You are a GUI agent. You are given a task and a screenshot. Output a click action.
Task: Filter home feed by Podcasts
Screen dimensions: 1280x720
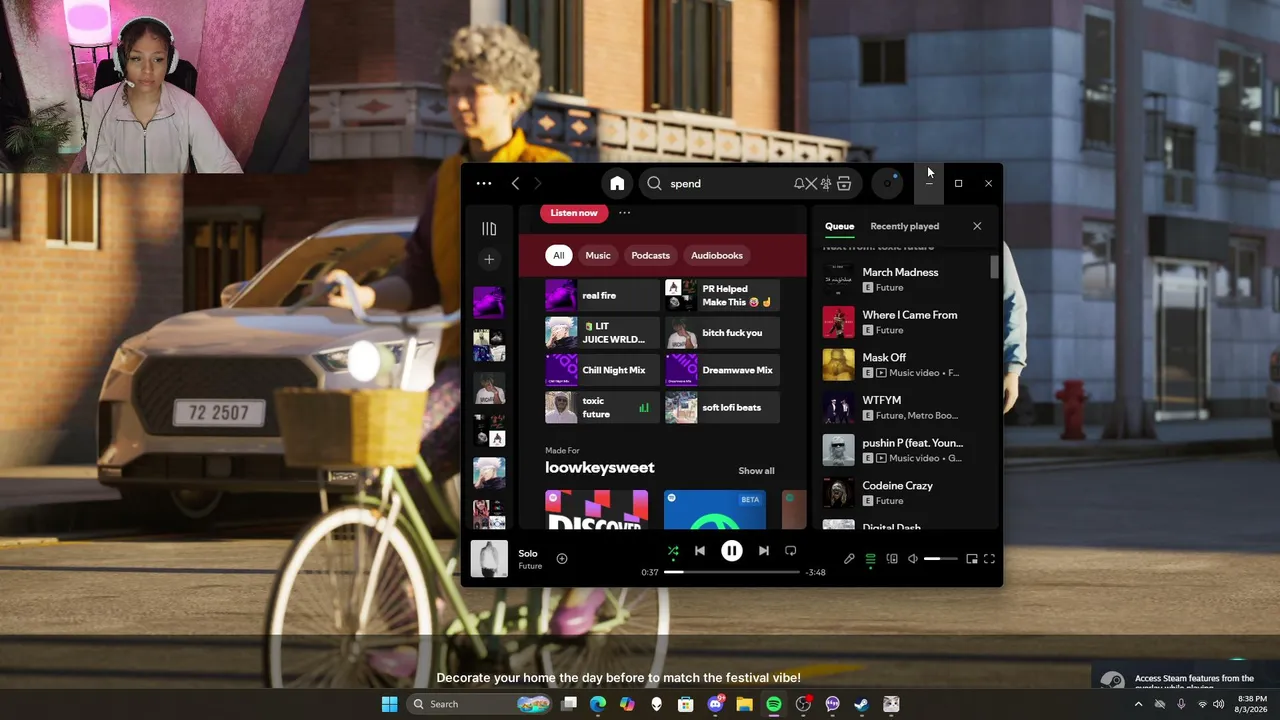tap(650, 256)
